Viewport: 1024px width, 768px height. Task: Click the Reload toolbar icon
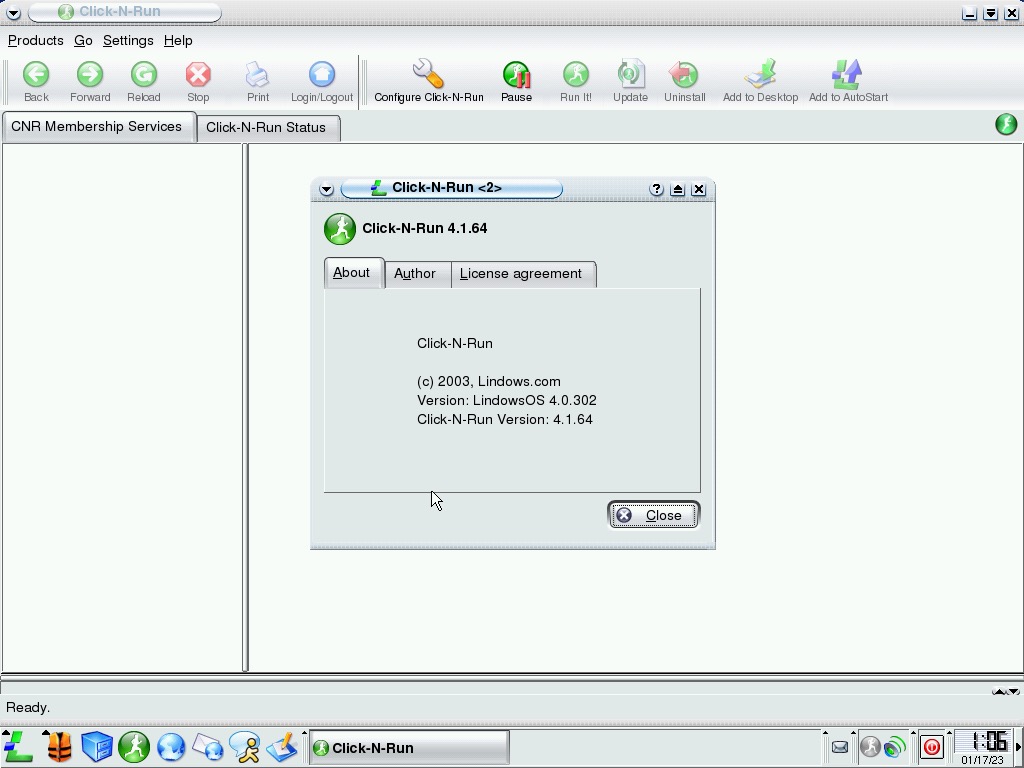pyautogui.click(x=143, y=75)
